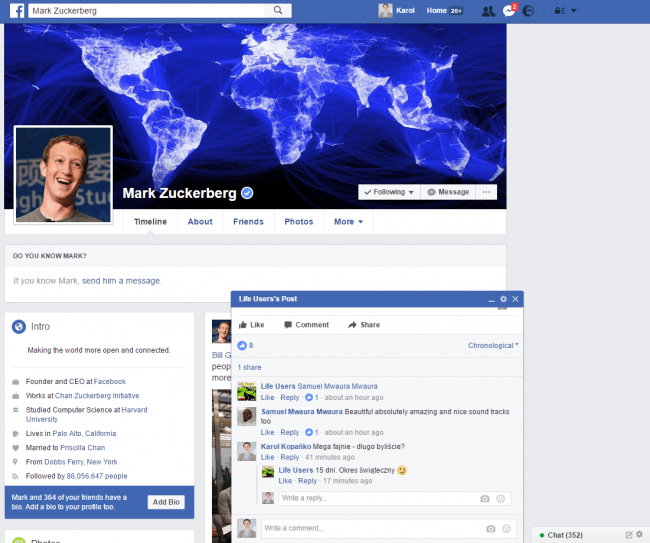650x543 pixels.
Task: Click the new message compose icon in chat bar
Action: (x=629, y=535)
